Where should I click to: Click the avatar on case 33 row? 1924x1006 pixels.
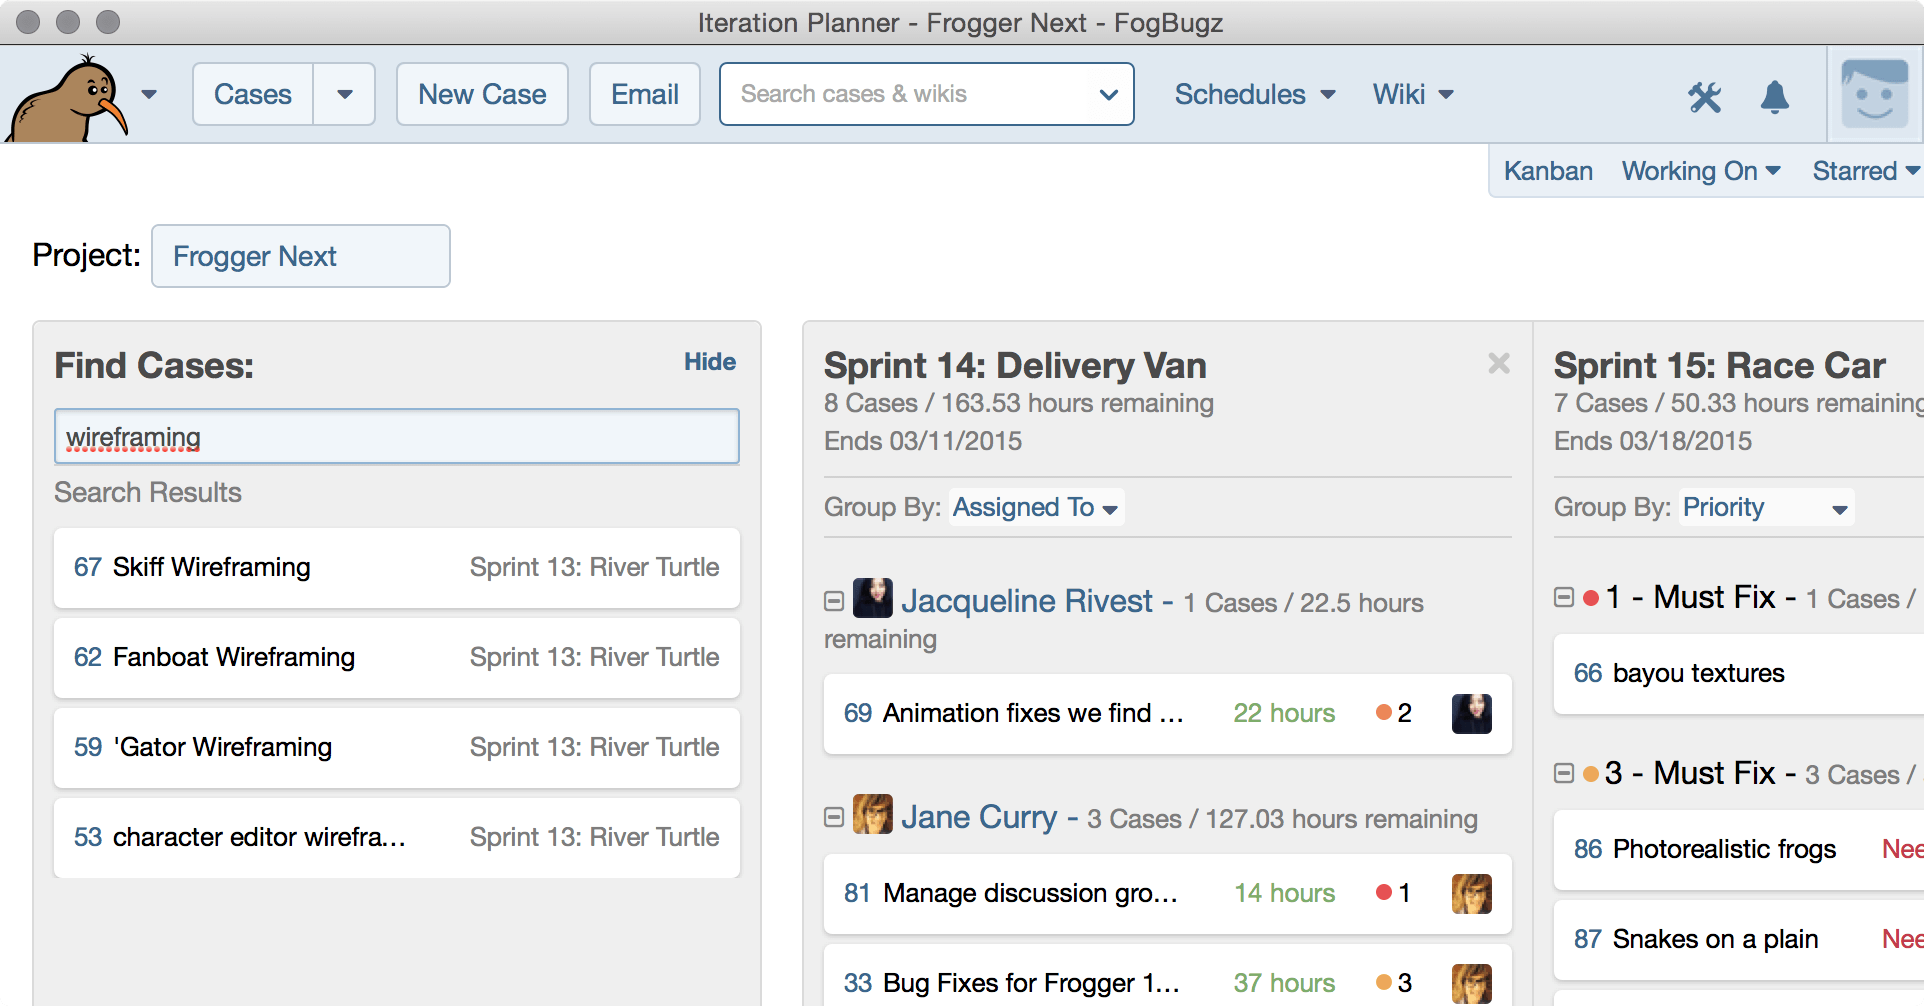click(x=1471, y=983)
